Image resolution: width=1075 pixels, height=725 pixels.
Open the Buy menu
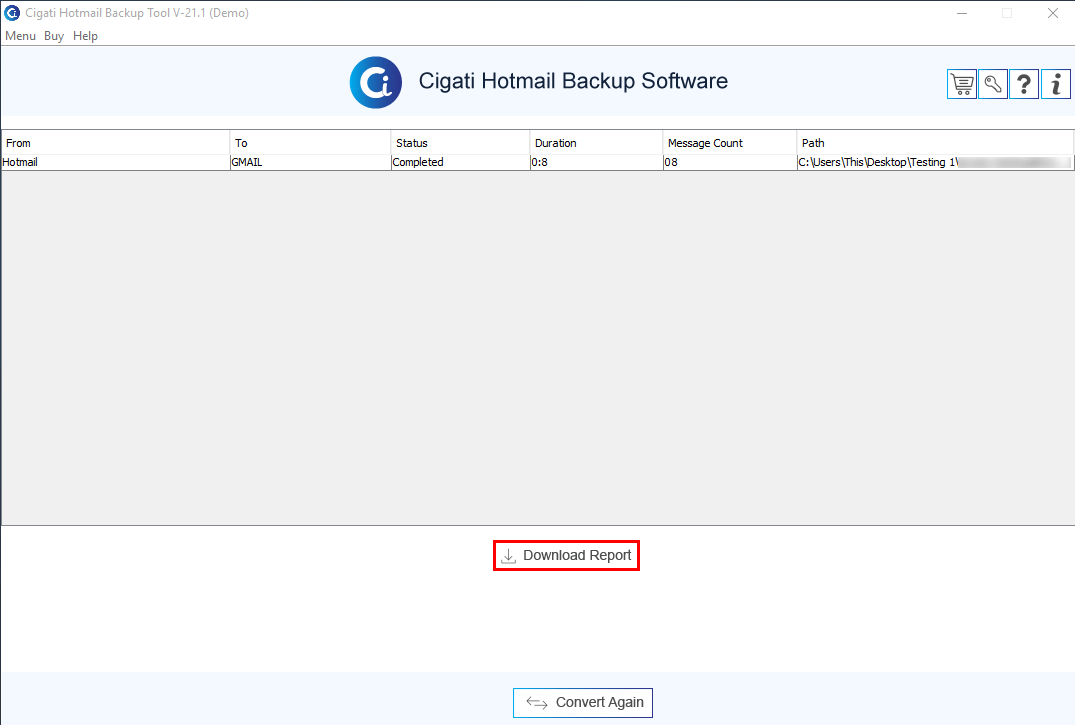[54, 36]
